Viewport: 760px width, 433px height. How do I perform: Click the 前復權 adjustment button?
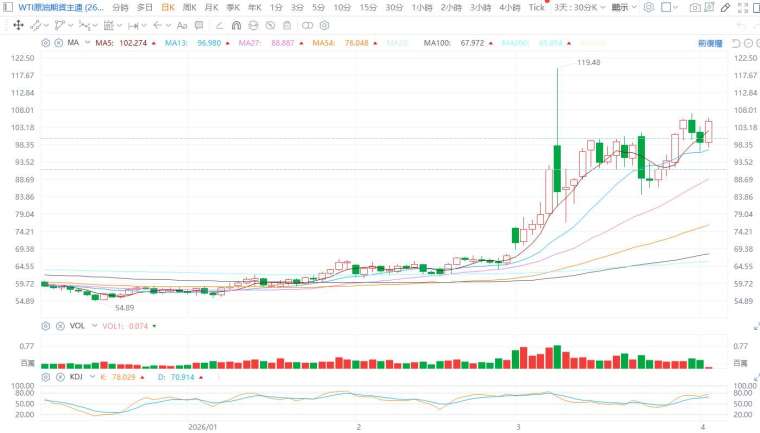tap(711, 43)
